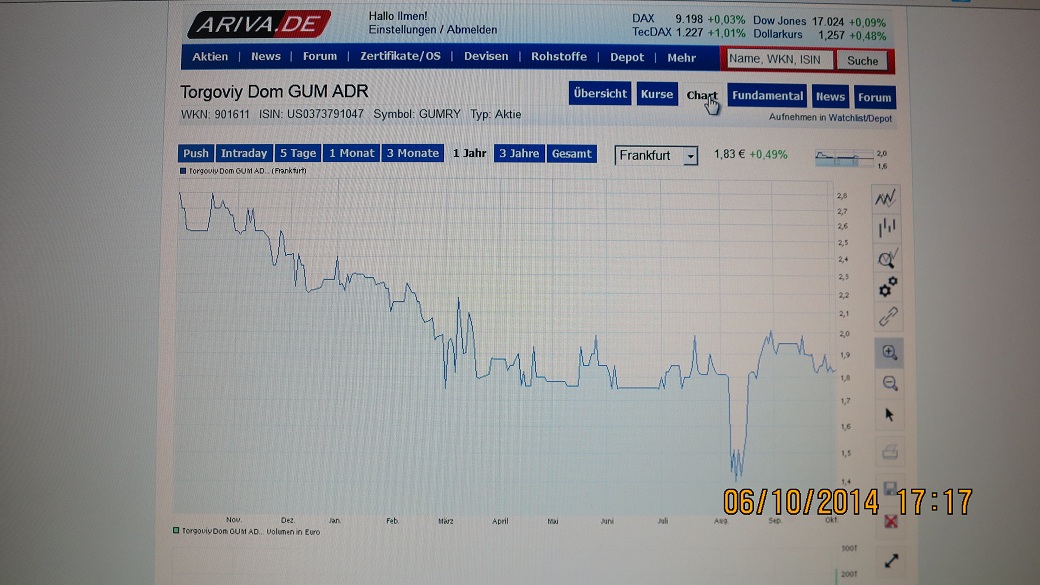1040x585 pixels.
Task: Click the Volumen in Euro legend label
Action: click(246, 531)
